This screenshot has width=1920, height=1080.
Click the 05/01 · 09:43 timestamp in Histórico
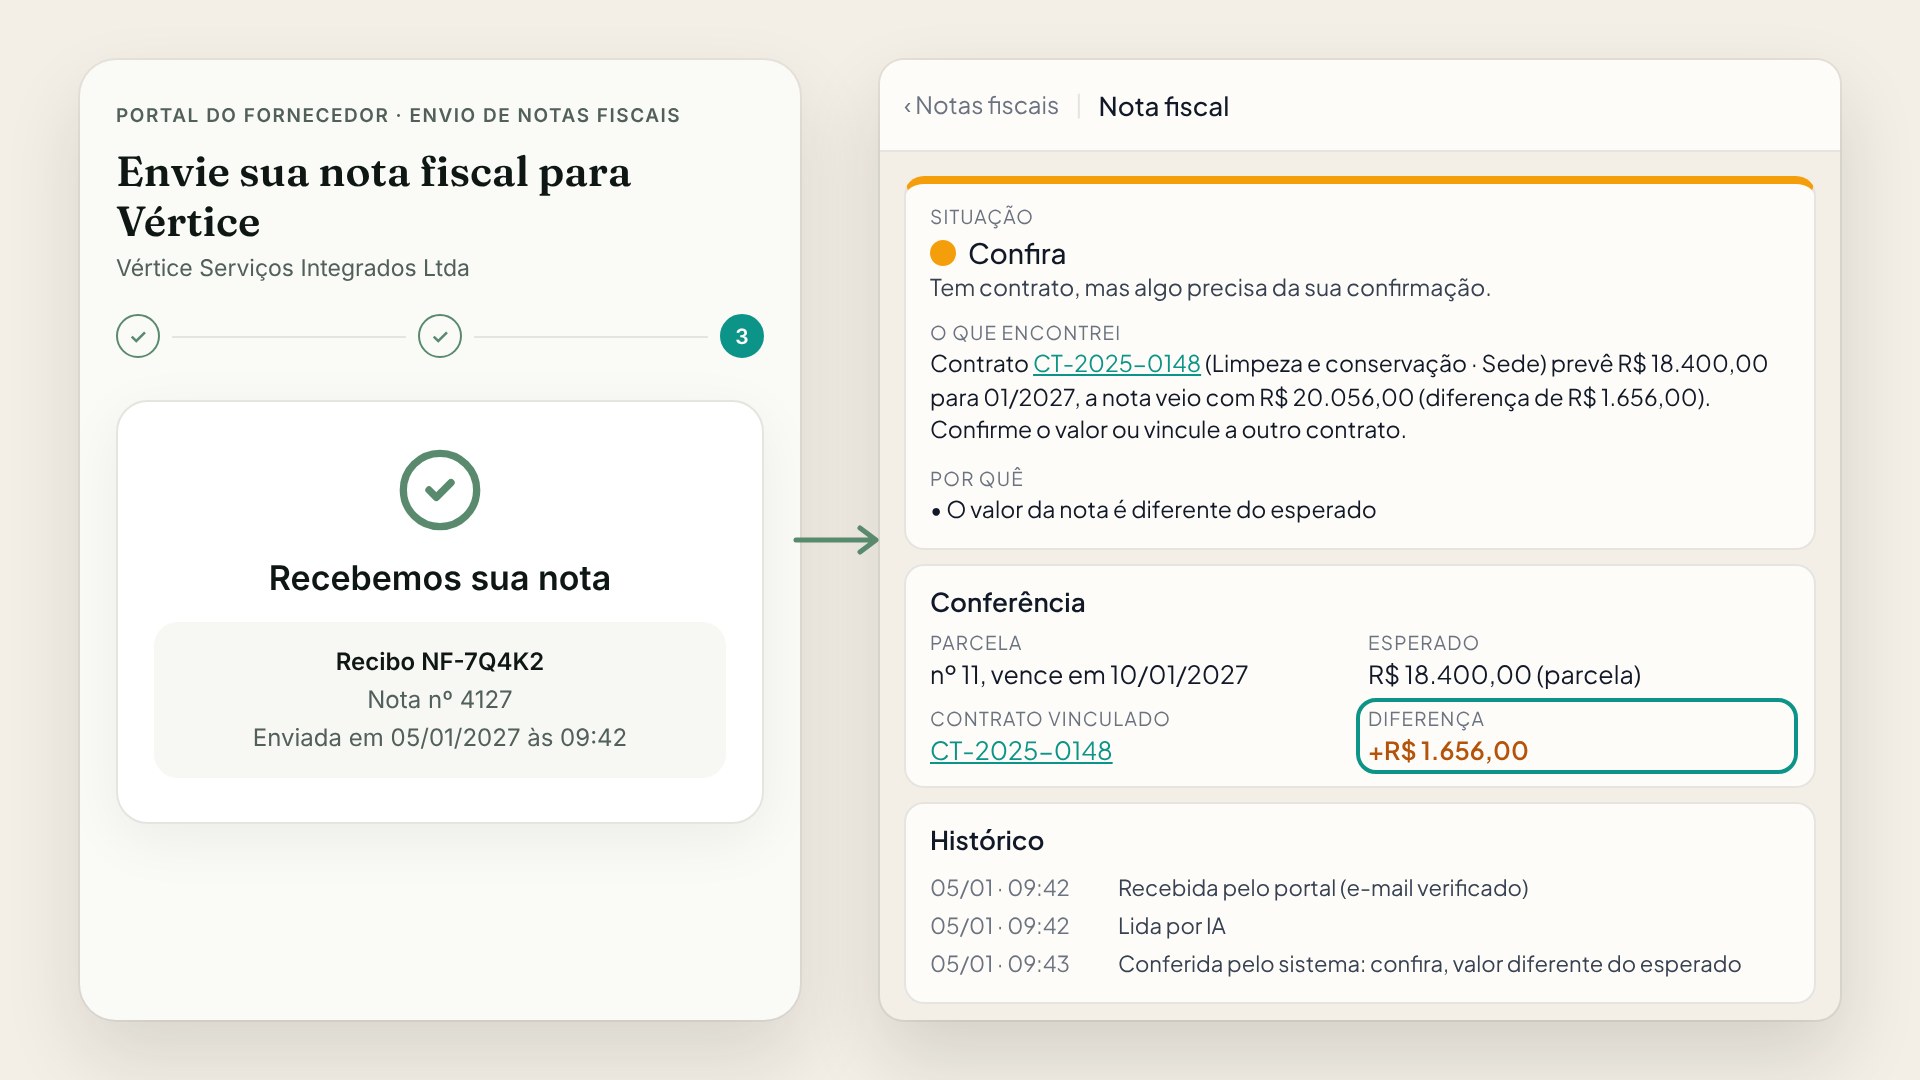[1000, 964]
